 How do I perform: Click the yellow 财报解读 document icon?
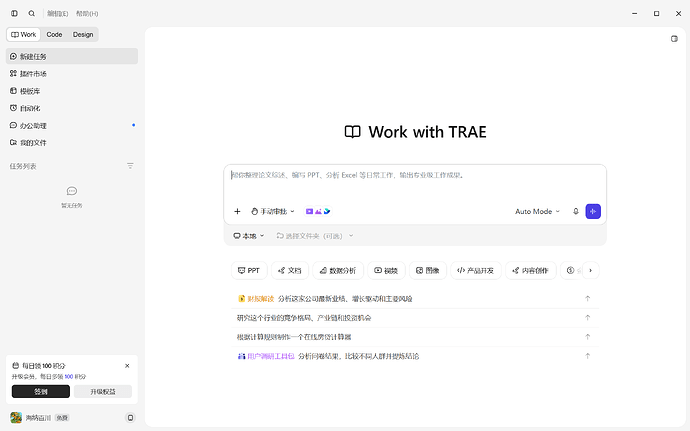(x=242, y=298)
